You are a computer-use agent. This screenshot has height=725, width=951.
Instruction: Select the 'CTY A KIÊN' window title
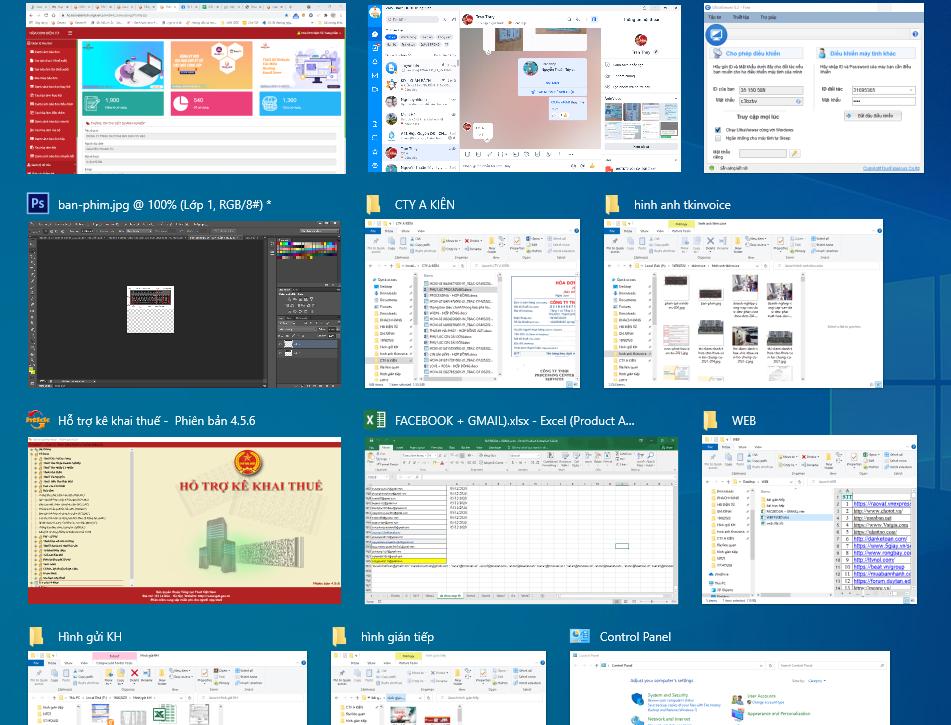[x=425, y=204]
